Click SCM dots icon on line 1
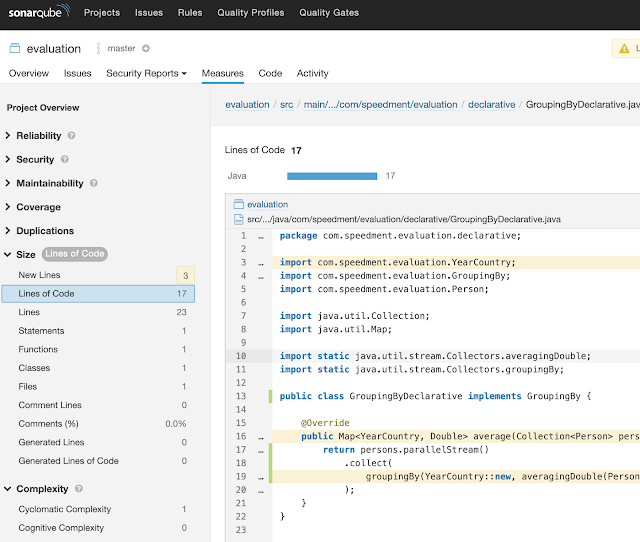This screenshot has height=542, width=640. (x=260, y=236)
